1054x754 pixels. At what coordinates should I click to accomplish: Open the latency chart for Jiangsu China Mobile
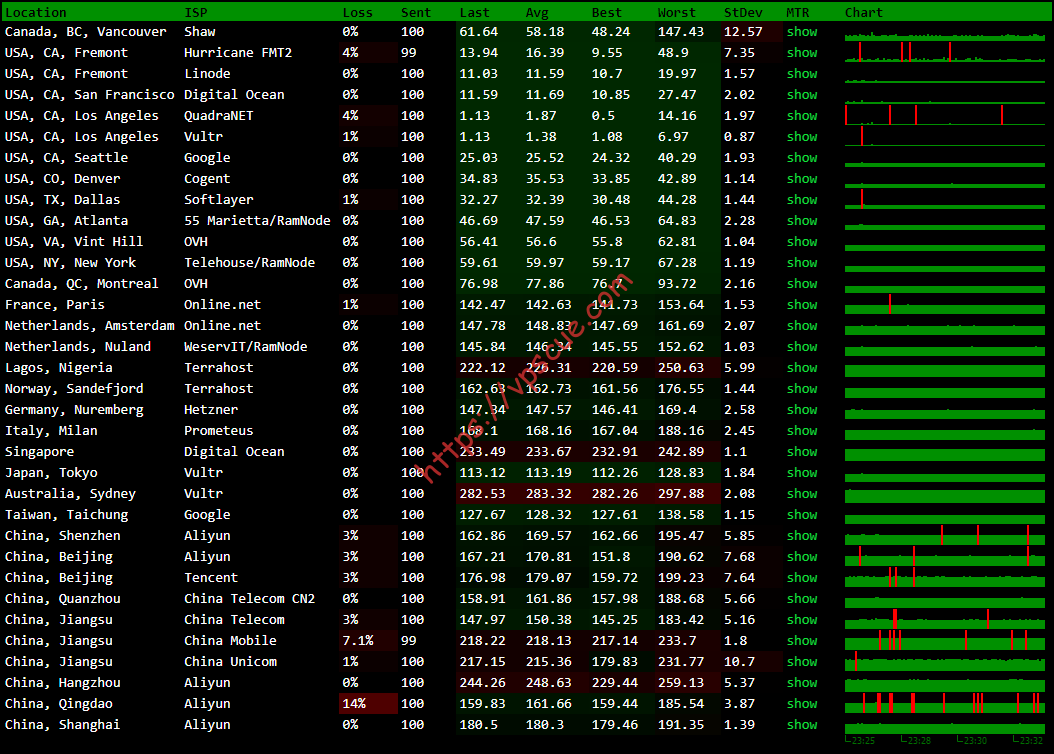(x=945, y=640)
